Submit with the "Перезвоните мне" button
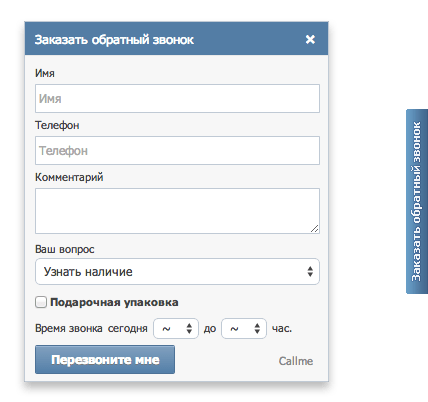Screen dimensions: 428x402 105,359
